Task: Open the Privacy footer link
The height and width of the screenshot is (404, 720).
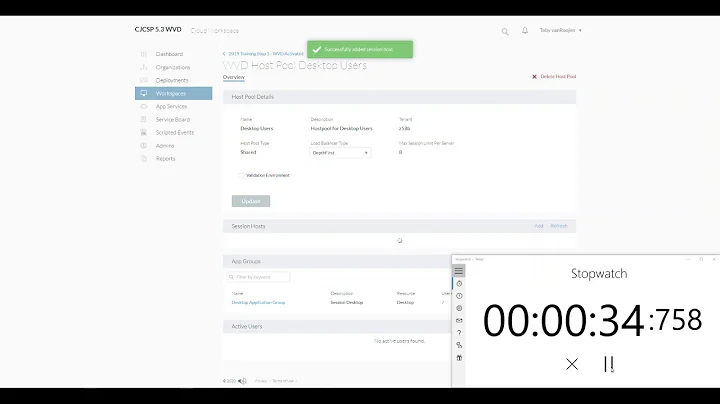Action: click(x=261, y=381)
